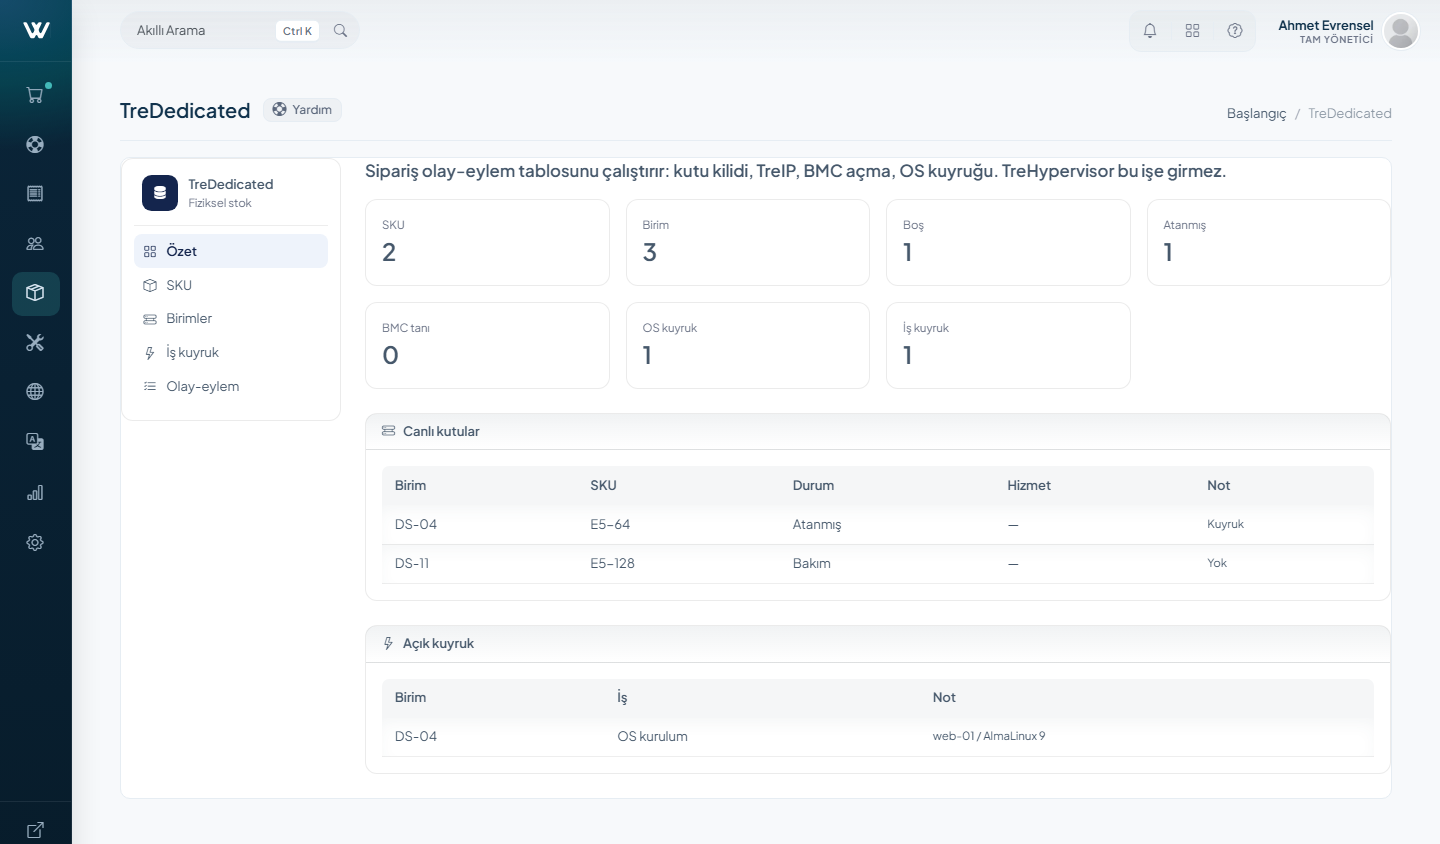Open the tools sidebar icon
The height and width of the screenshot is (844, 1440).
click(35, 342)
